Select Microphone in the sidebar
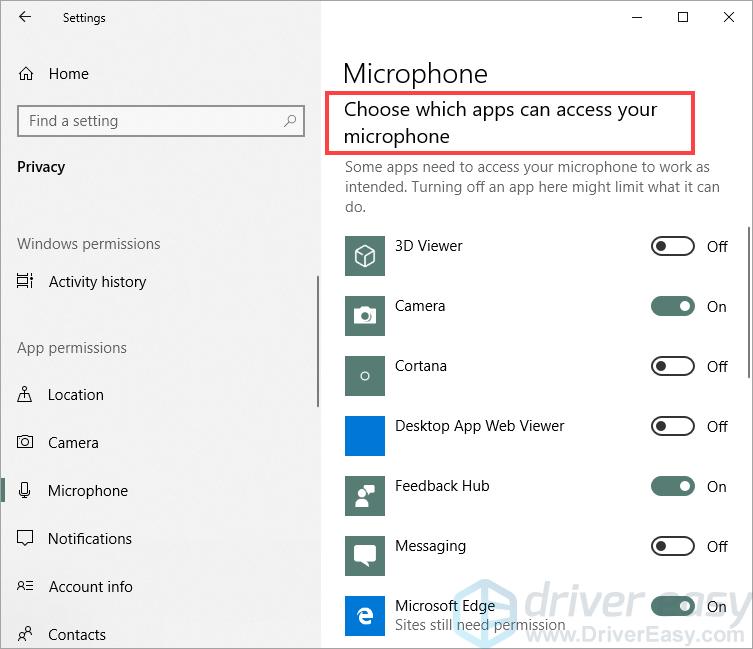 coord(88,490)
